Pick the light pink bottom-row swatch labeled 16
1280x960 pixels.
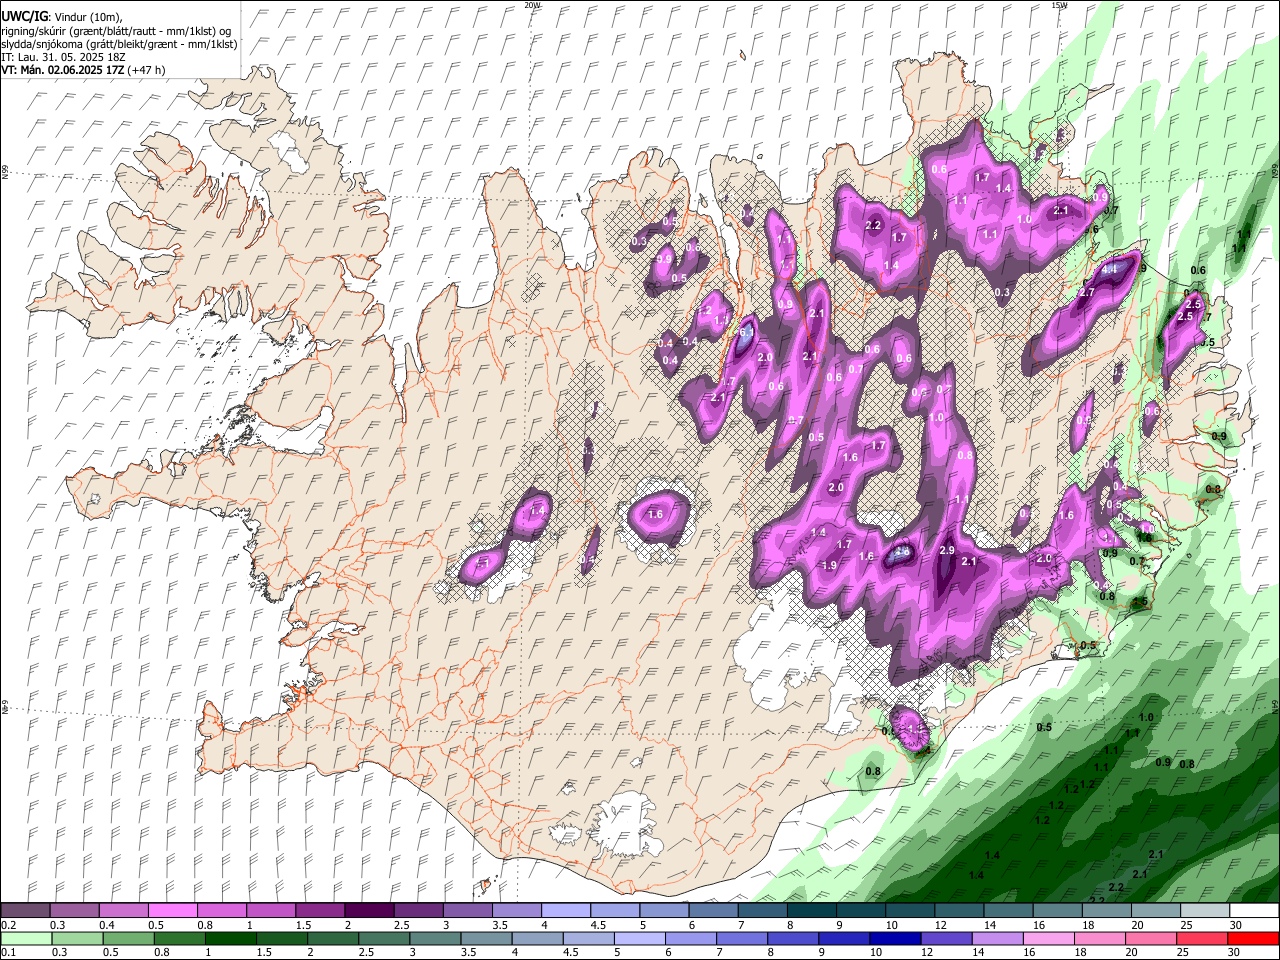click(x=1049, y=938)
